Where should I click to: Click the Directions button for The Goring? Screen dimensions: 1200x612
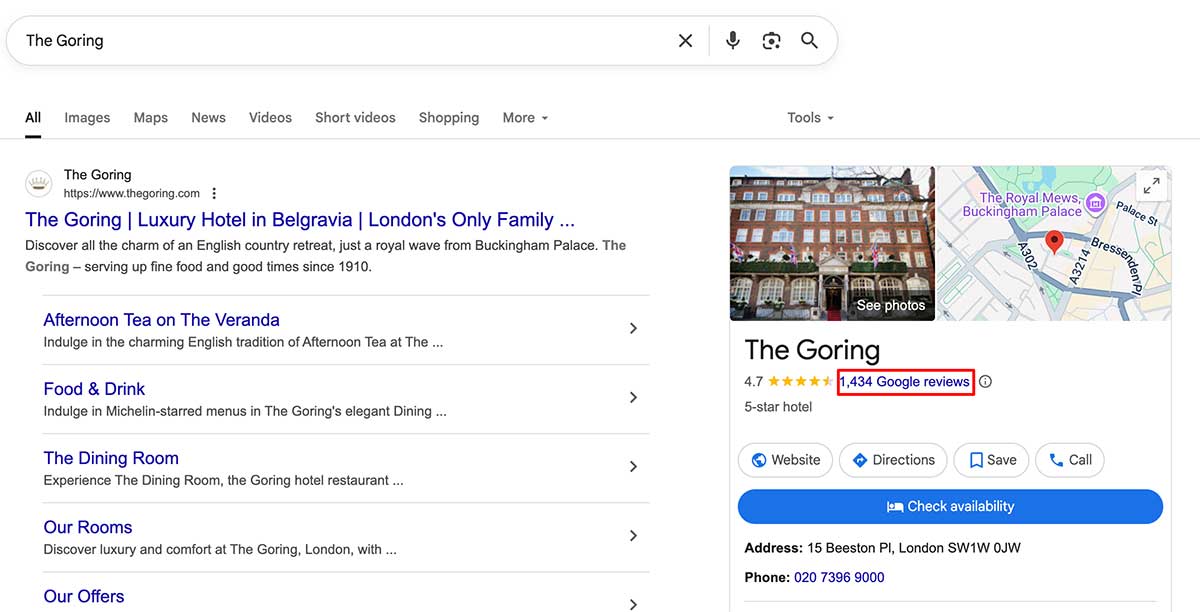(892, 460)
